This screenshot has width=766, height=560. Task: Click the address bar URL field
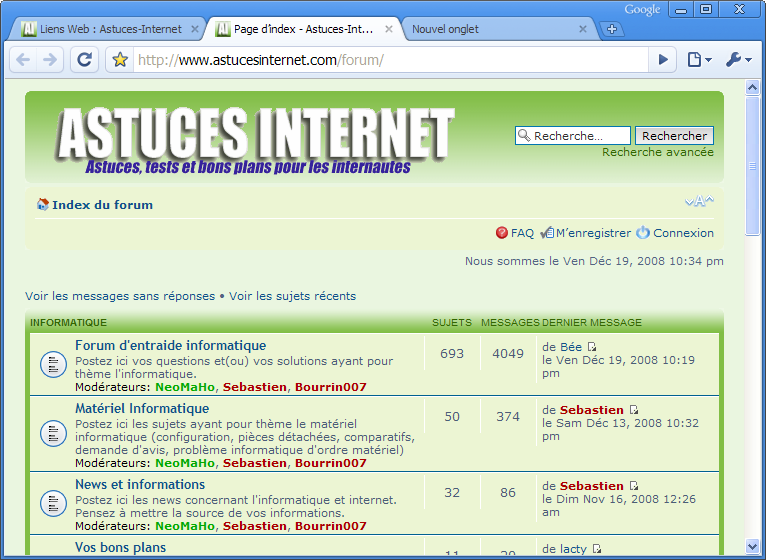tap(391, 60)
